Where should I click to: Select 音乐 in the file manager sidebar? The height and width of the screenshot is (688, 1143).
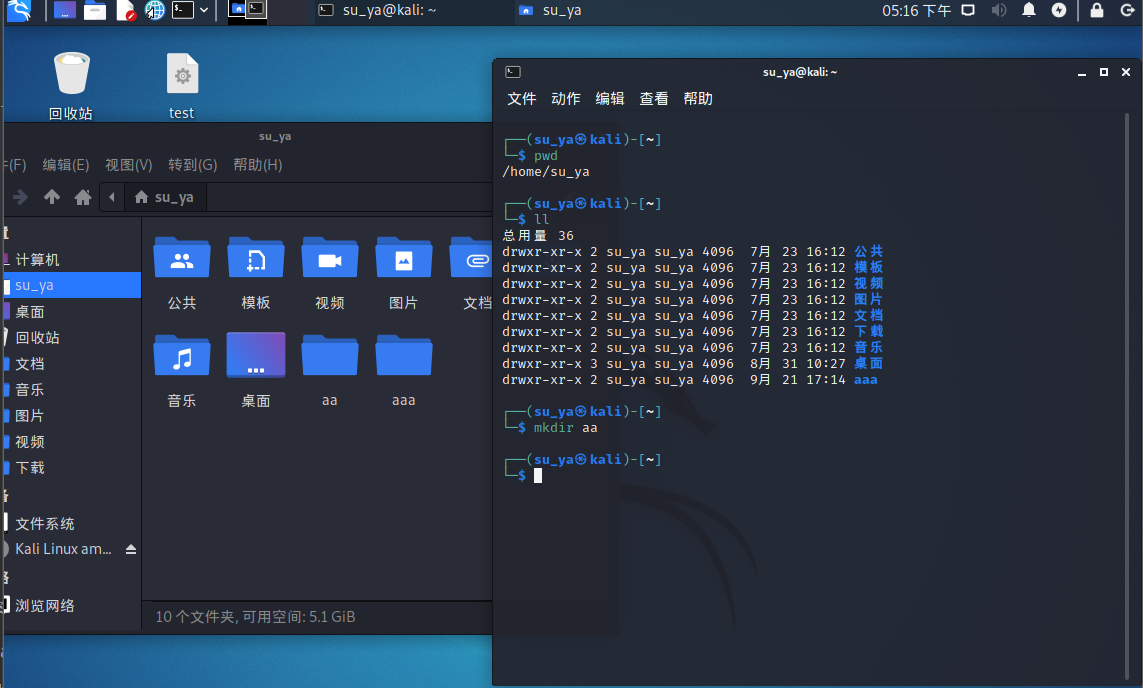pos(71,390)
